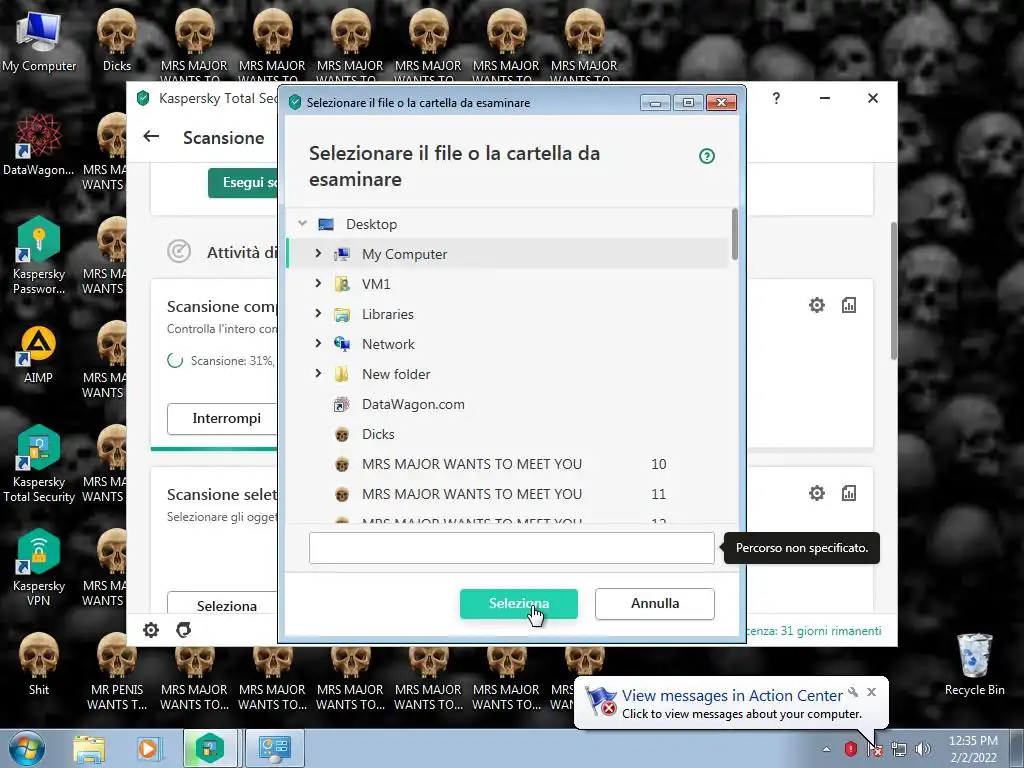Expand the New folder node
The width and height of the screenshot is (1024, 768).
318,373
